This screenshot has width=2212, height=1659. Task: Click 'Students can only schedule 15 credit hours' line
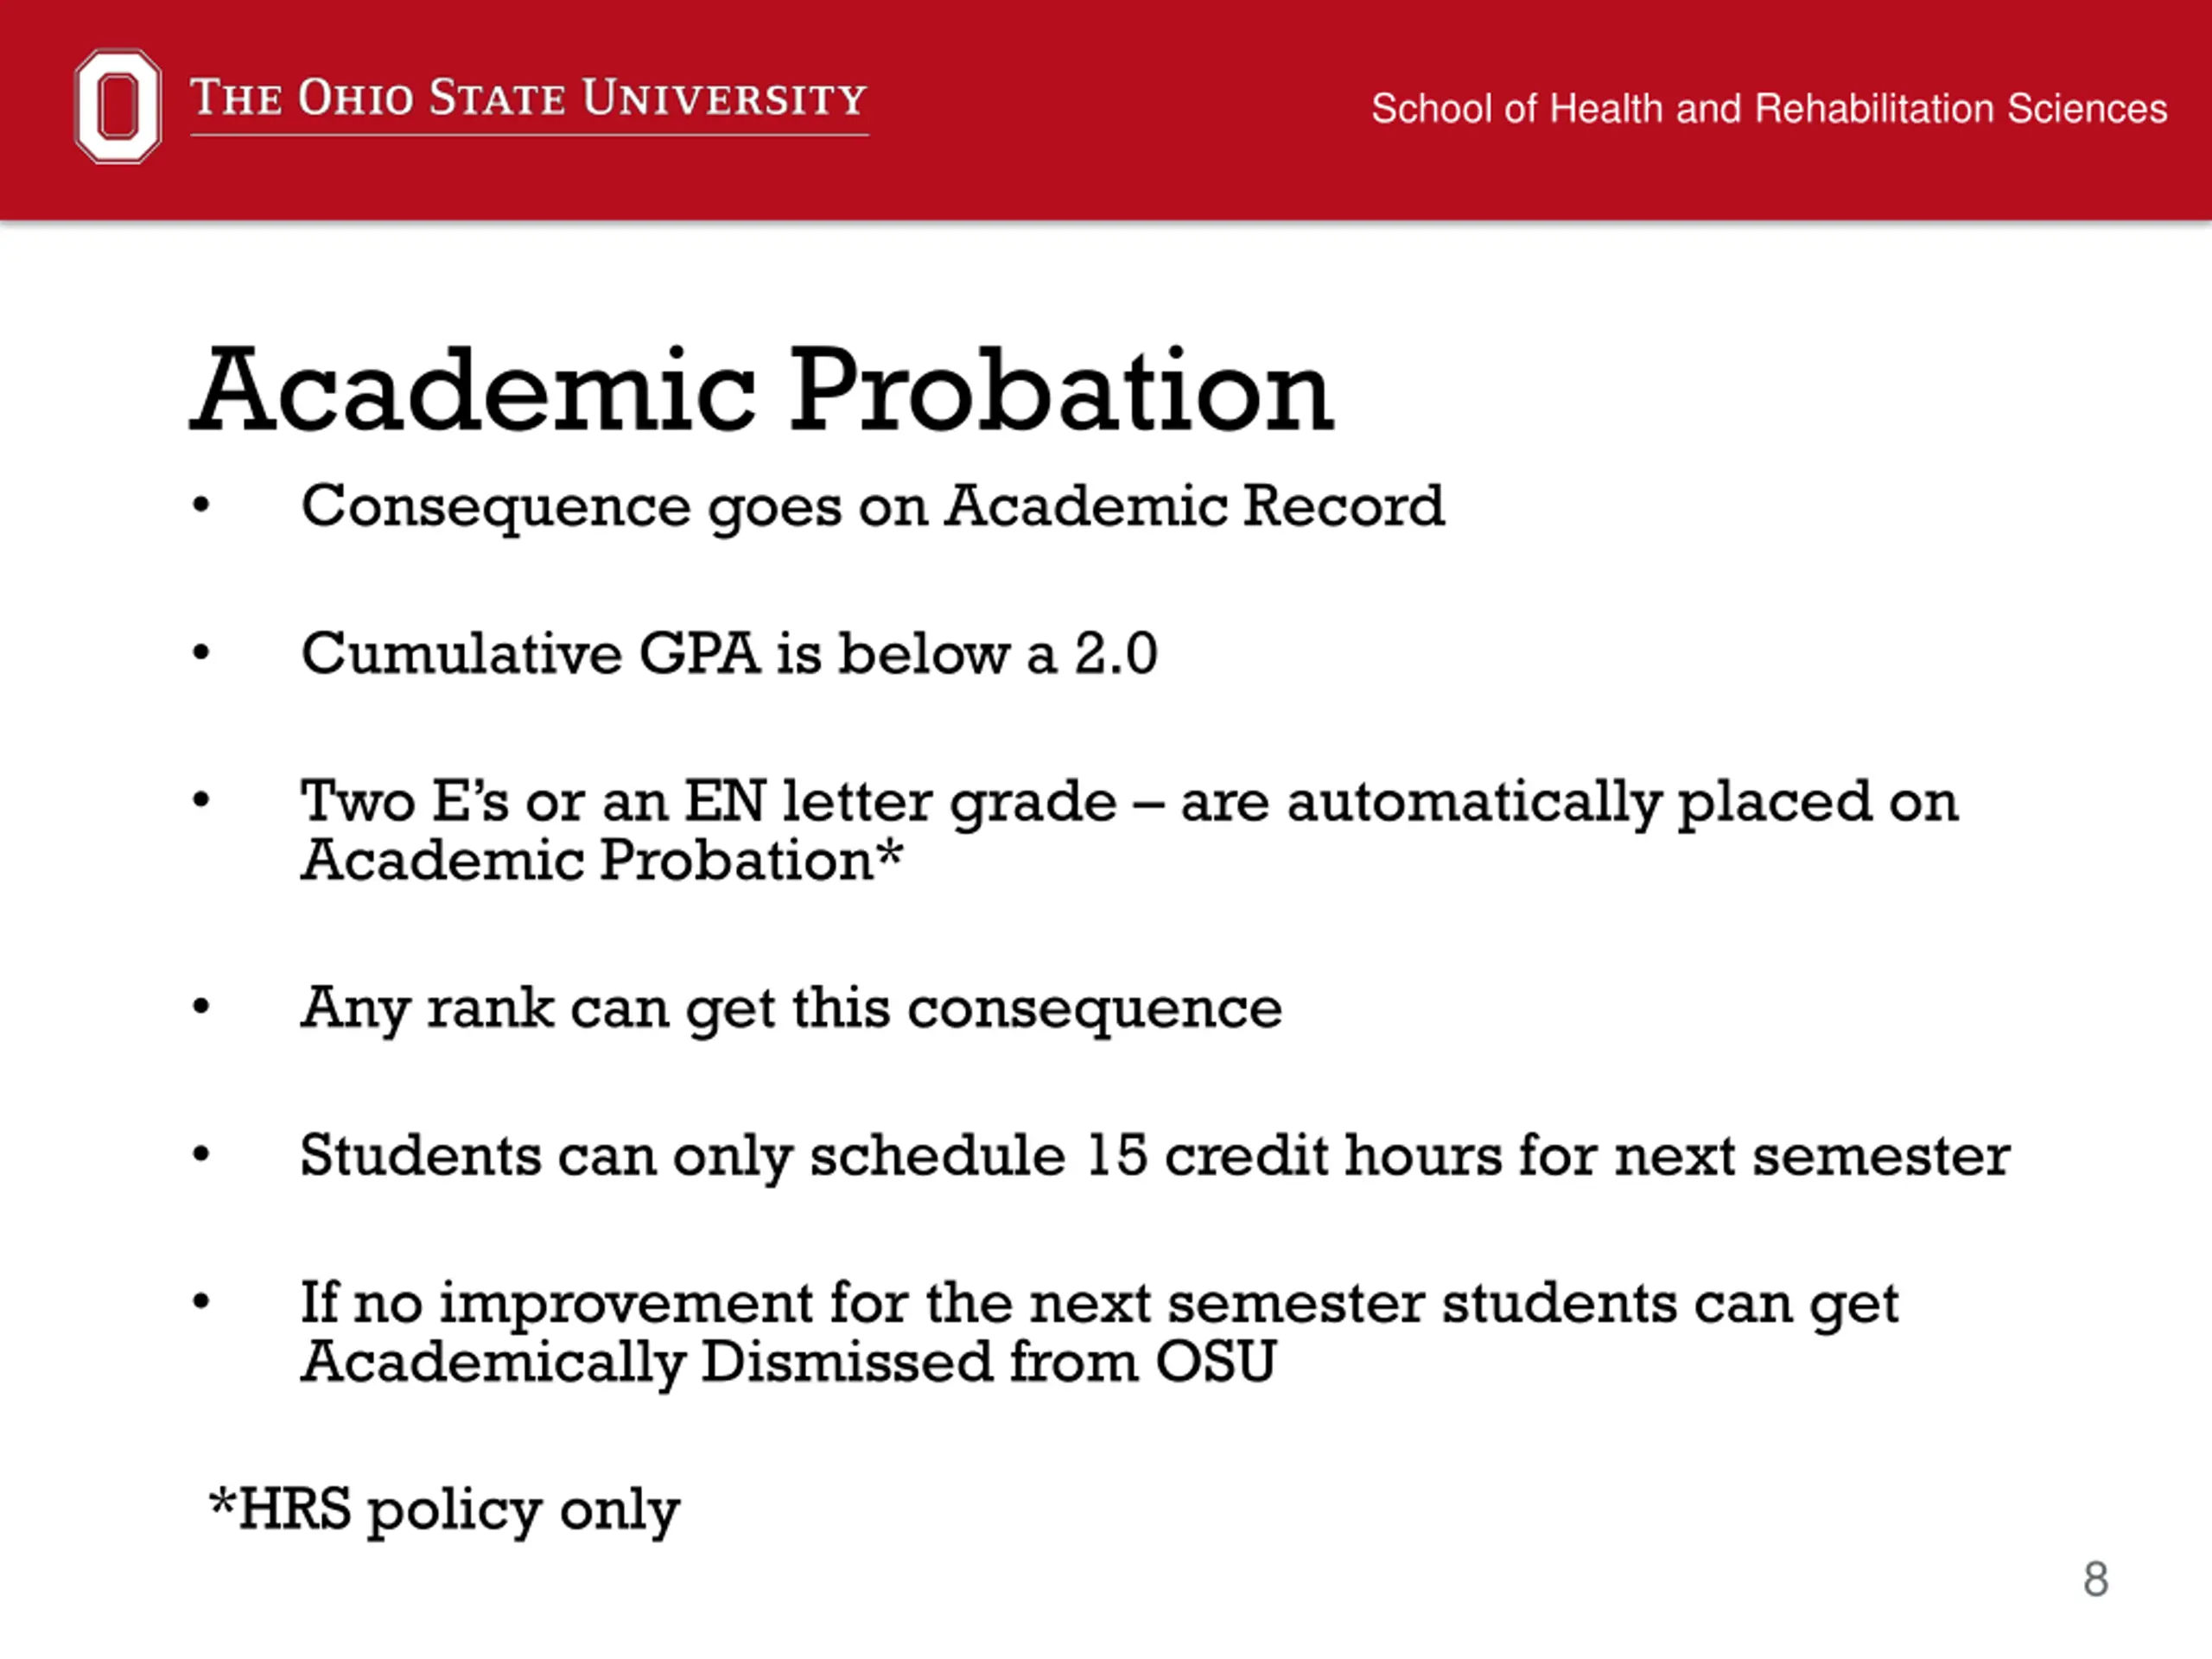[1155, 1156]
